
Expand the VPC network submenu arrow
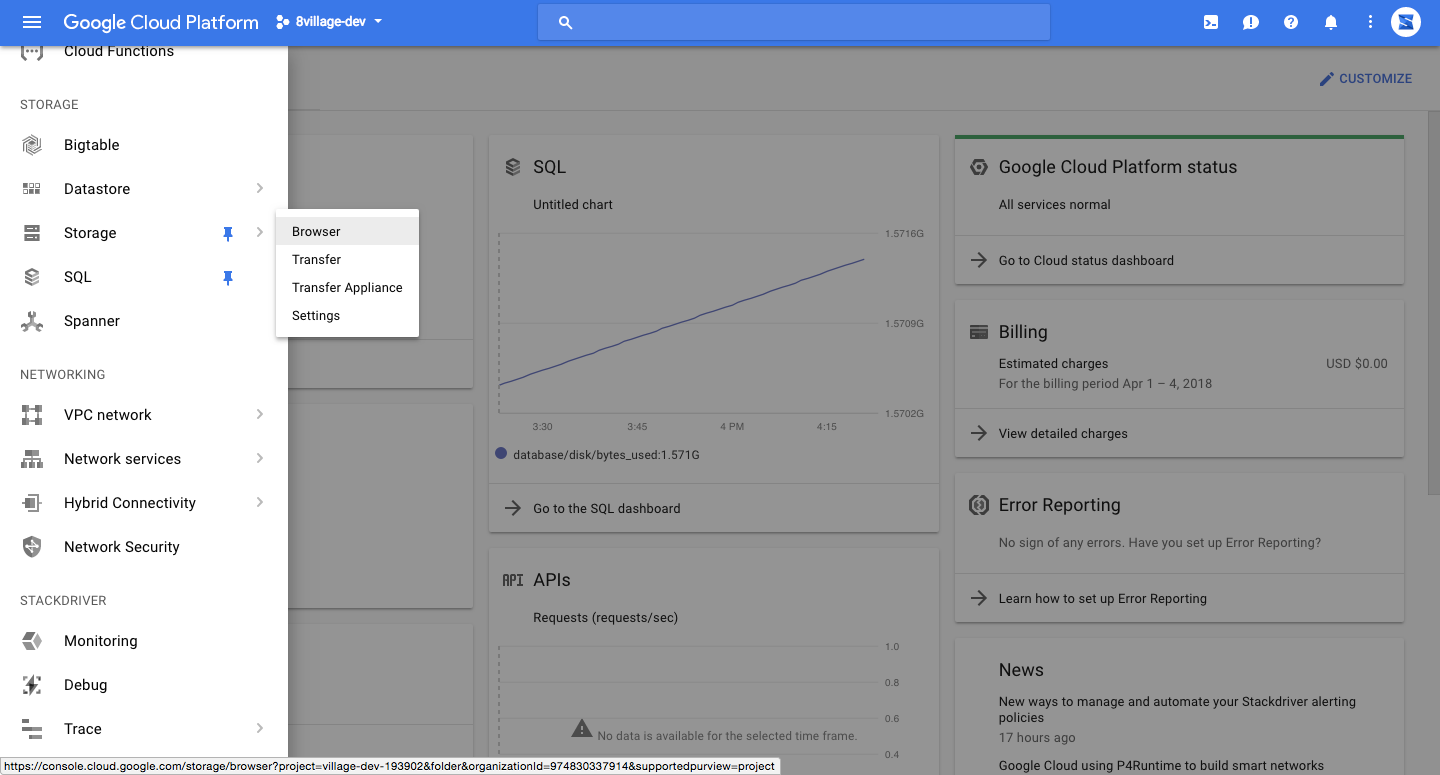(x=259, y=415)
